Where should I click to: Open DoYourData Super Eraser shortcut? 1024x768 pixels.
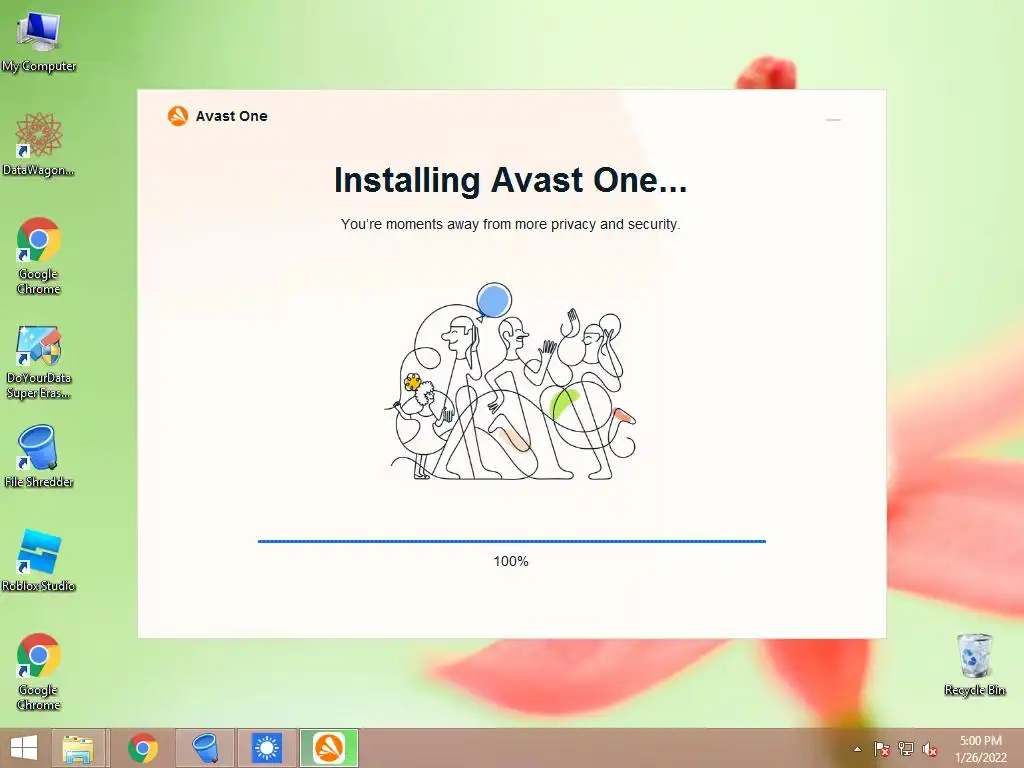click(x=39, y=361)
